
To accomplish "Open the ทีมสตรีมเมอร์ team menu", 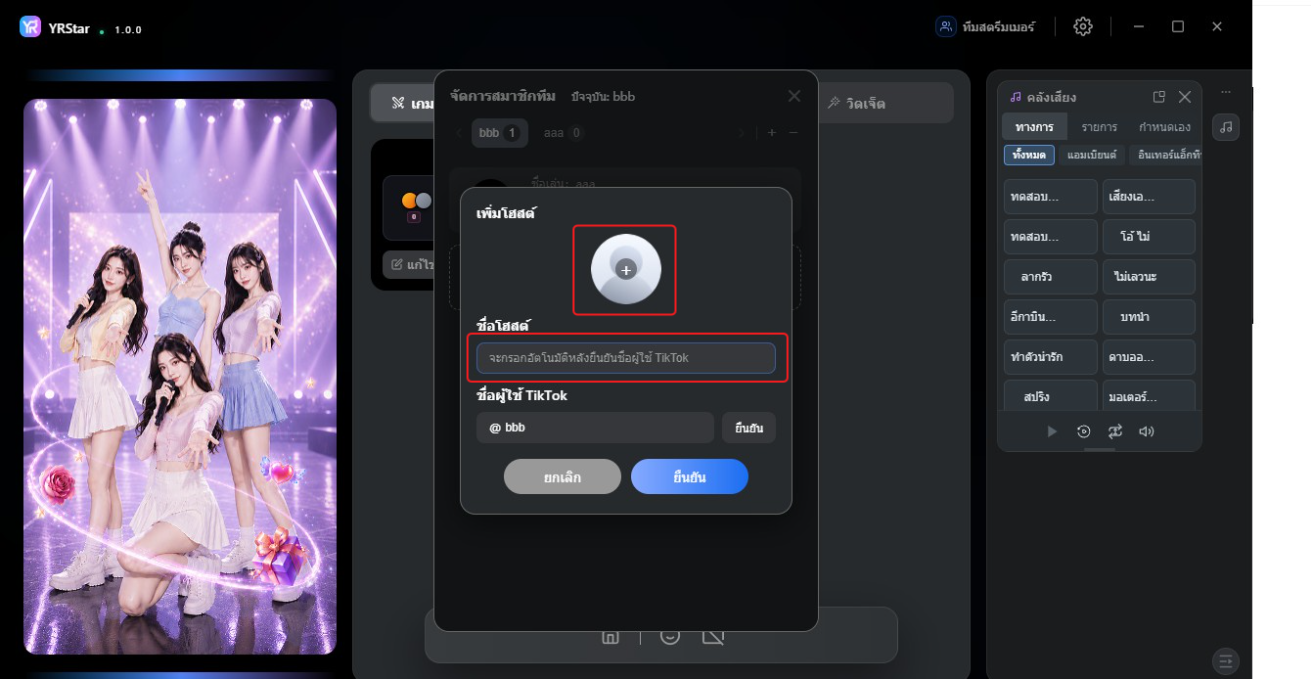I will point(985,27).
